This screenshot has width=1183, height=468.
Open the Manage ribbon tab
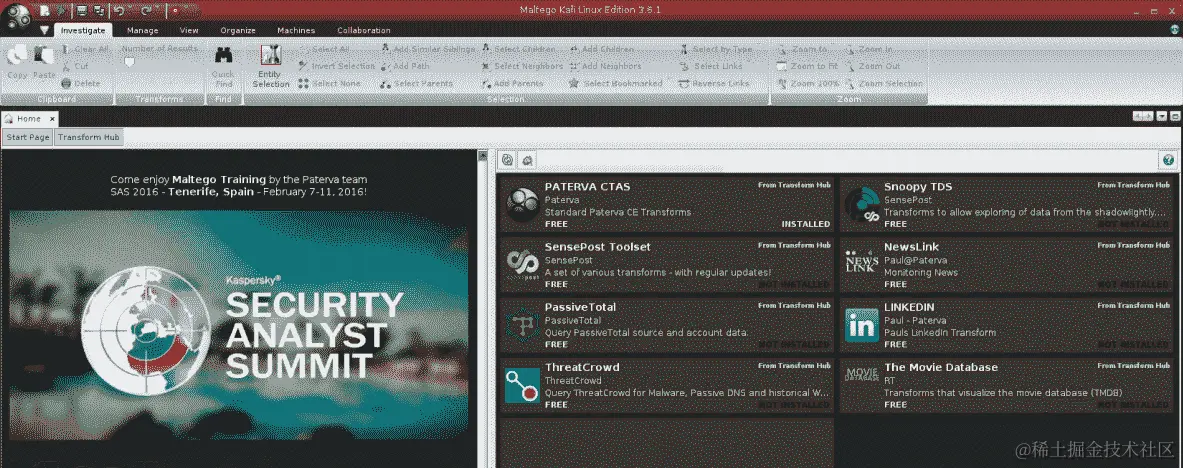[x=143, y=30]
